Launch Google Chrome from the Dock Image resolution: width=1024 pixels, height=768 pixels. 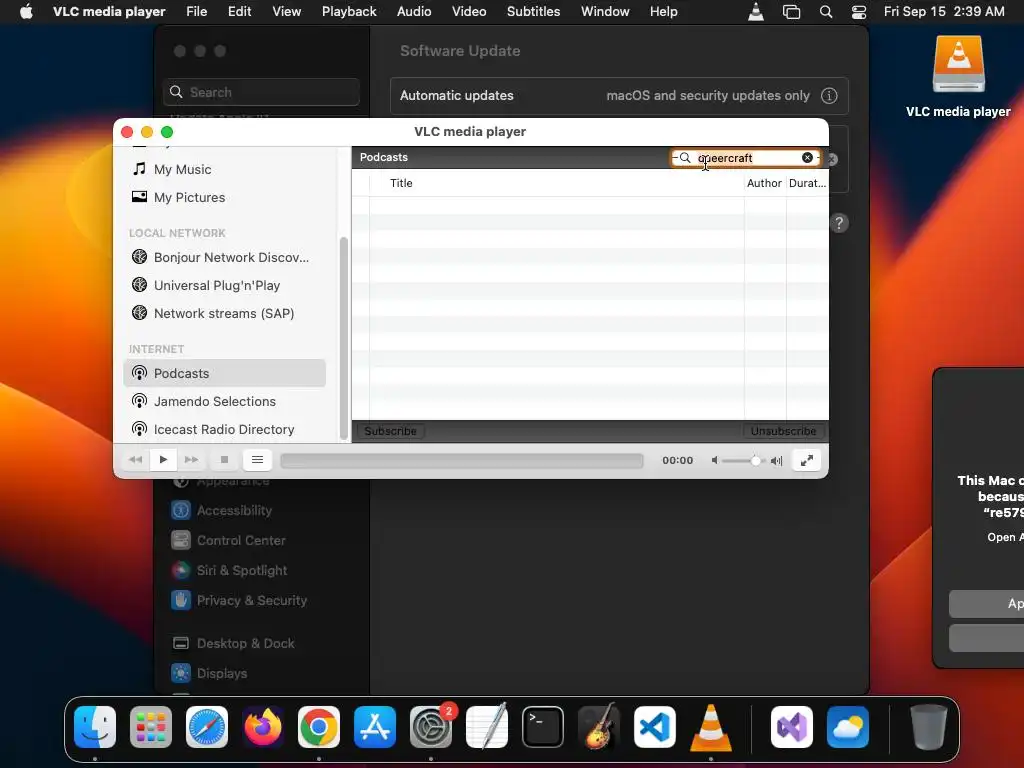pos(319,727)
